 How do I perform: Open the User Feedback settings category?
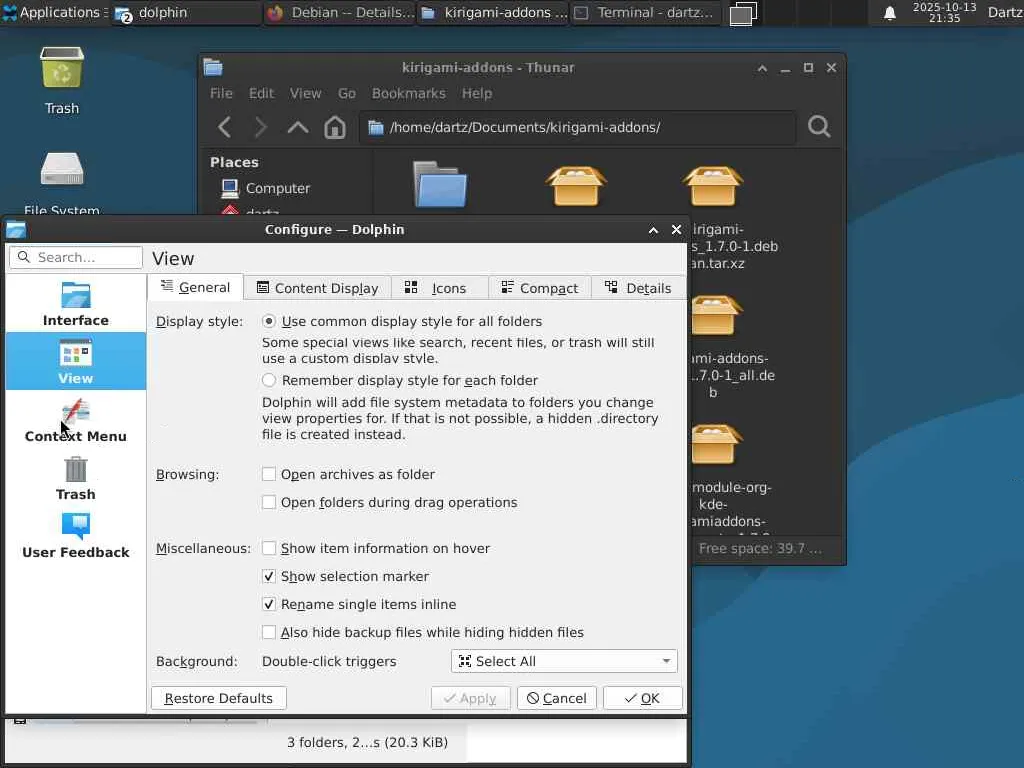click(76, 536)
